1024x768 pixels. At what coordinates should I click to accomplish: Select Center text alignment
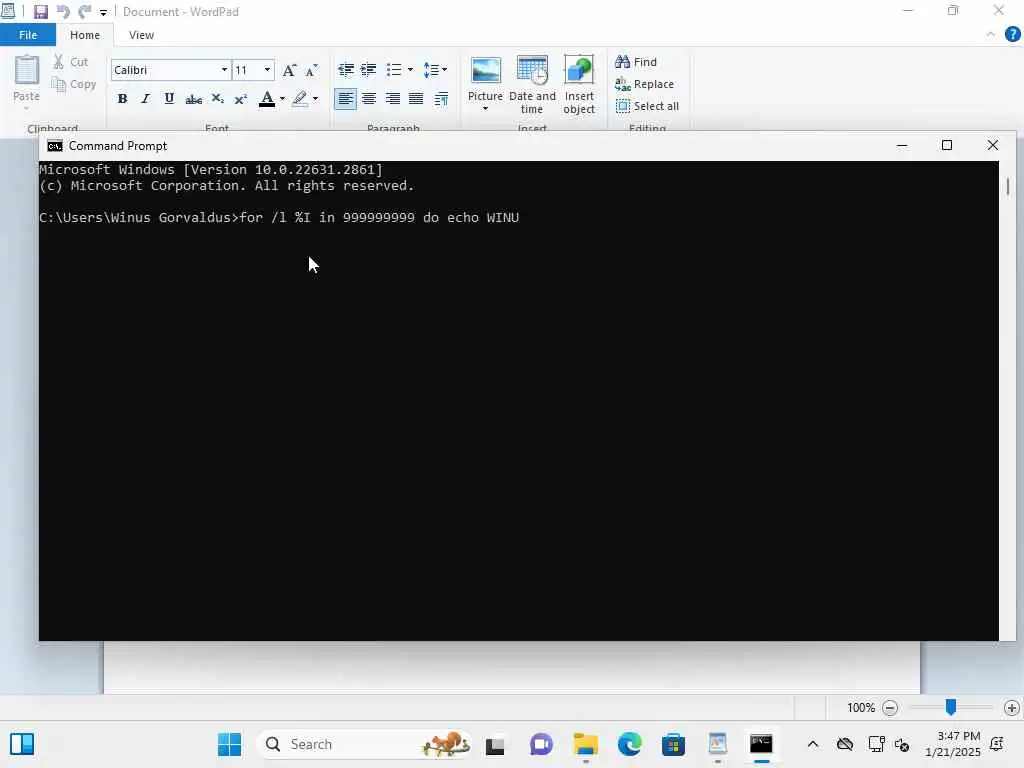[x=369, y=99]
